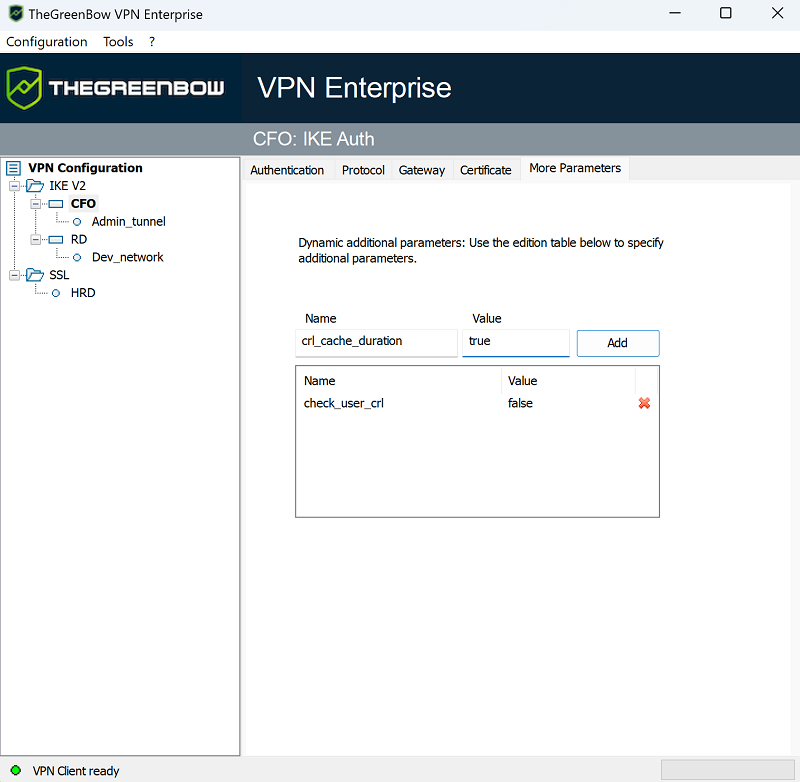Click the Admin_tunnel circle icon
This screenshot has width=800, height=782.
click(x=77, y=222)
